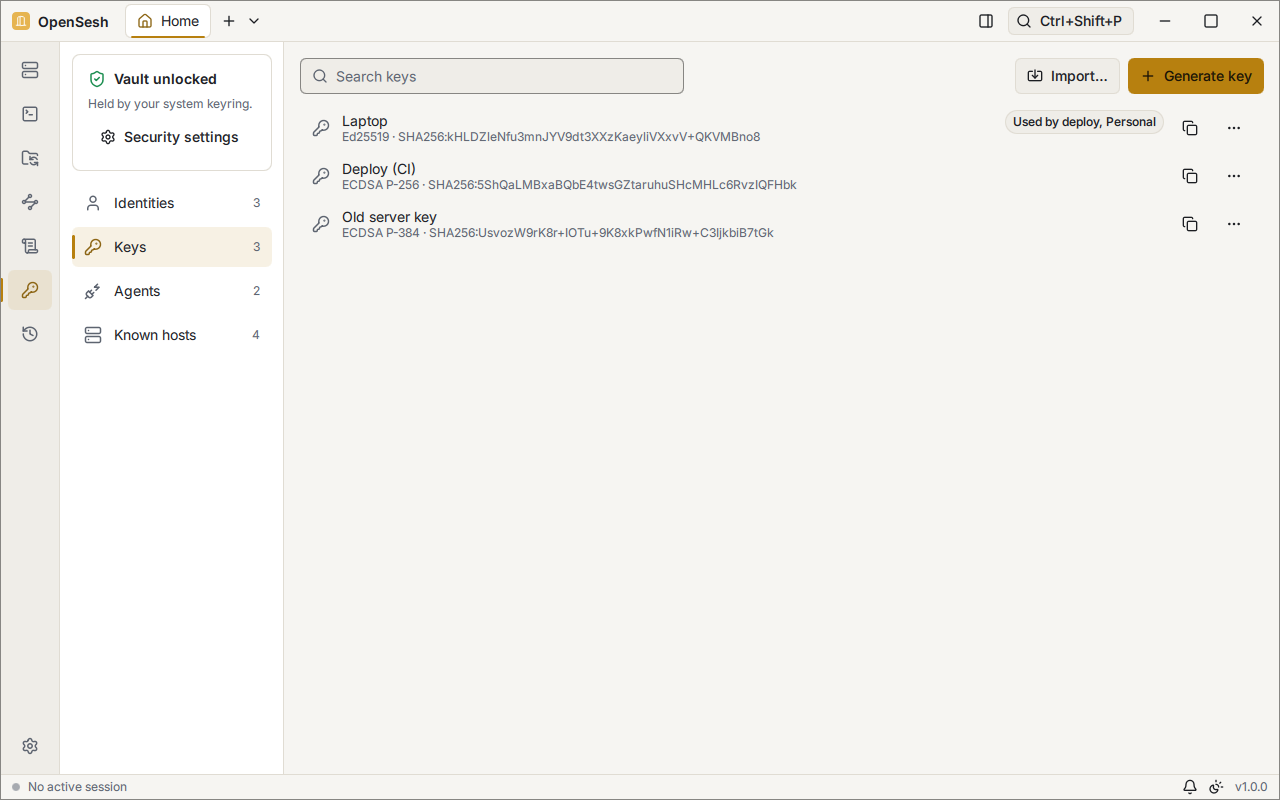Toggle the light/dark theme in the status bar
This screenshot has height=800, width=1280.
pos(1216,787)
